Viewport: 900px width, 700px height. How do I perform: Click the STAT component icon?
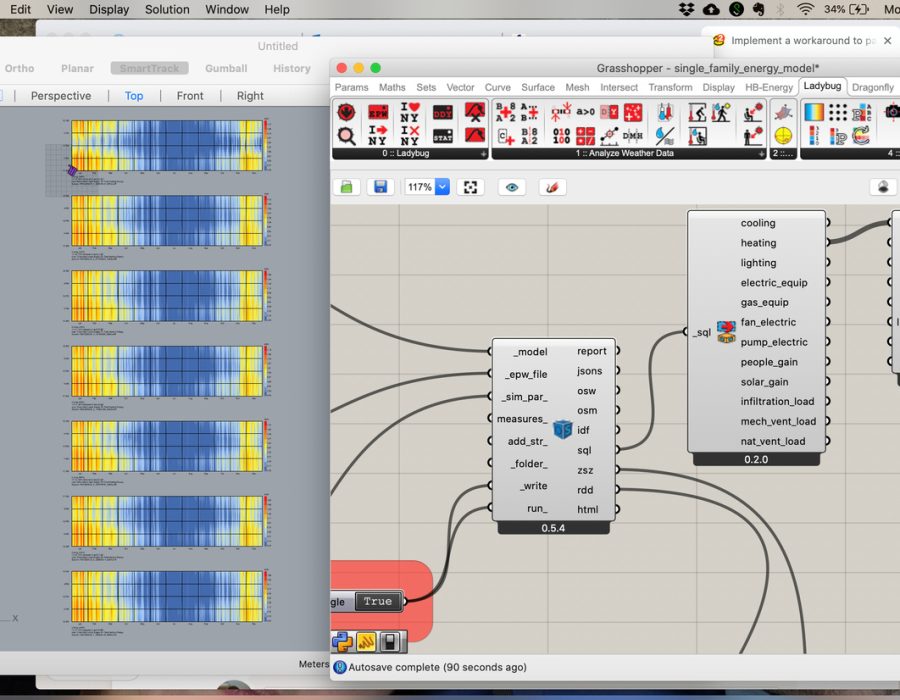pyautogui.click(x=443, y=136)
